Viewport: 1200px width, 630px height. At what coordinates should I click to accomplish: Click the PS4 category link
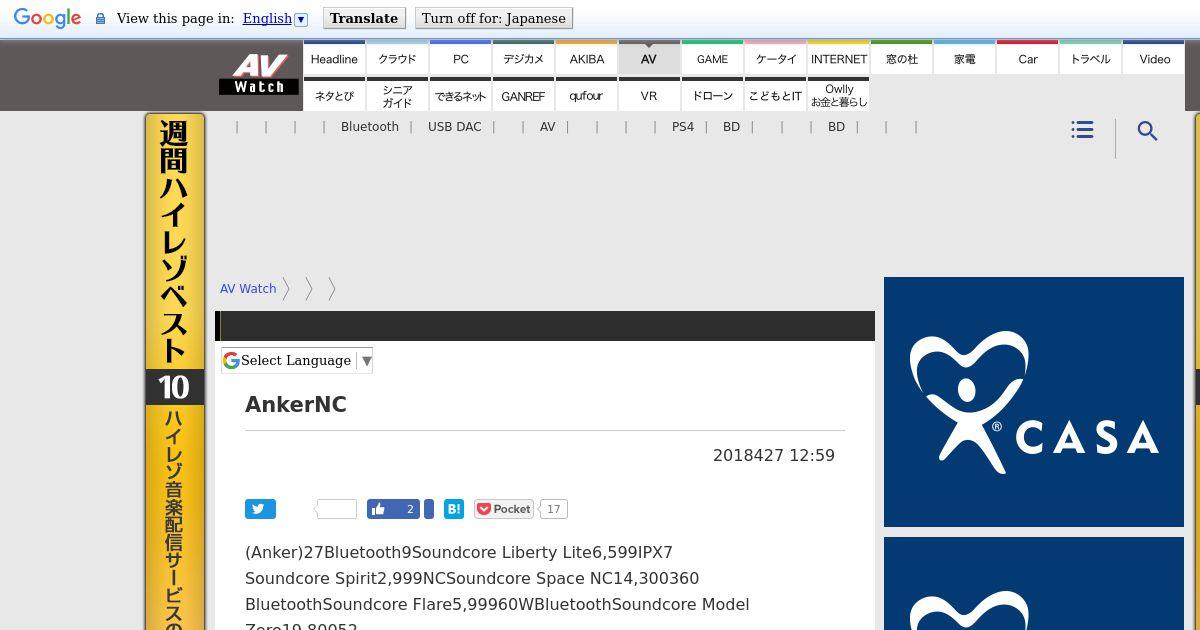coord(683,127)
